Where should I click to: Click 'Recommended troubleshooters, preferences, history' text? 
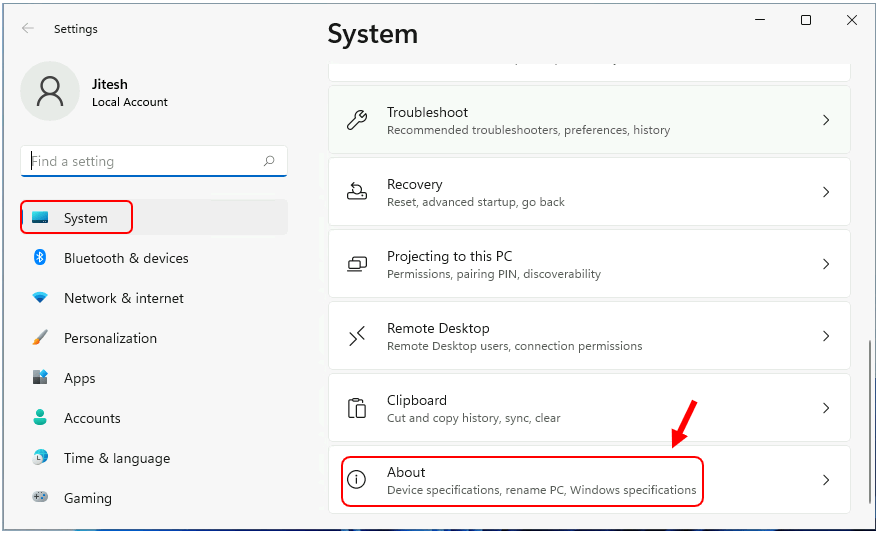pos(529,130)
